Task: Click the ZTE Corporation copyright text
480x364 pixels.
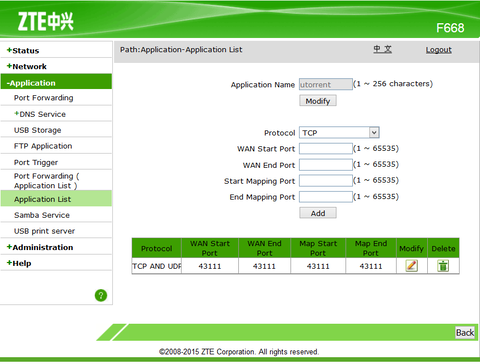Action: click(239, 352)
